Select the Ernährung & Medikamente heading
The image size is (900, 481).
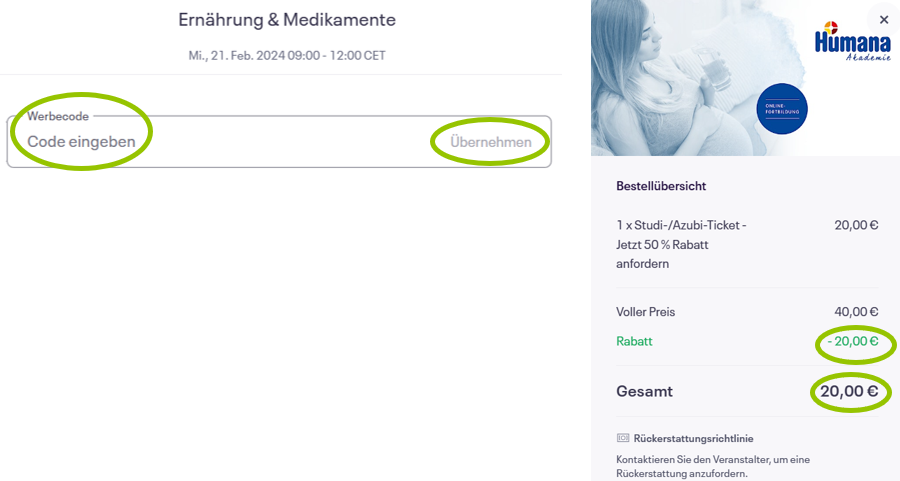[287, 20]
